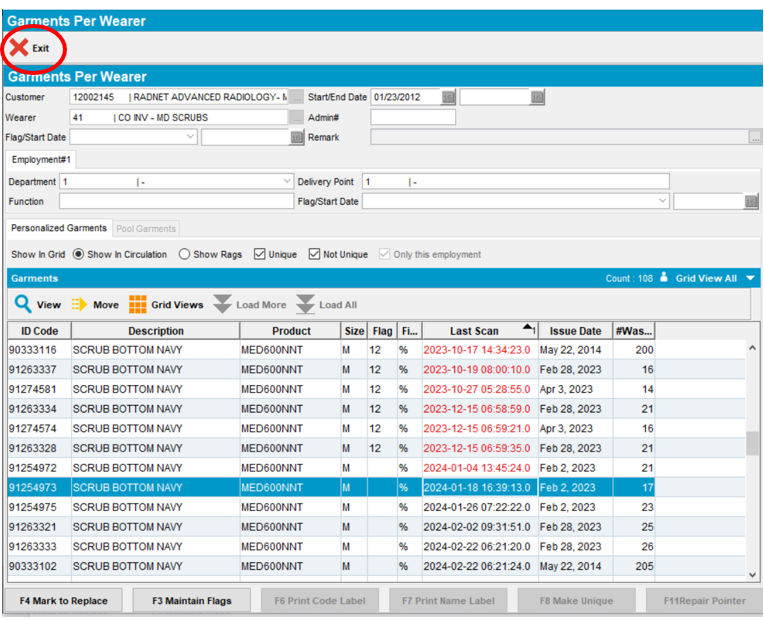Open the Grid View All dropdown arrow
This screenshot has width=764, height=620.
click(x=750, y=278)
